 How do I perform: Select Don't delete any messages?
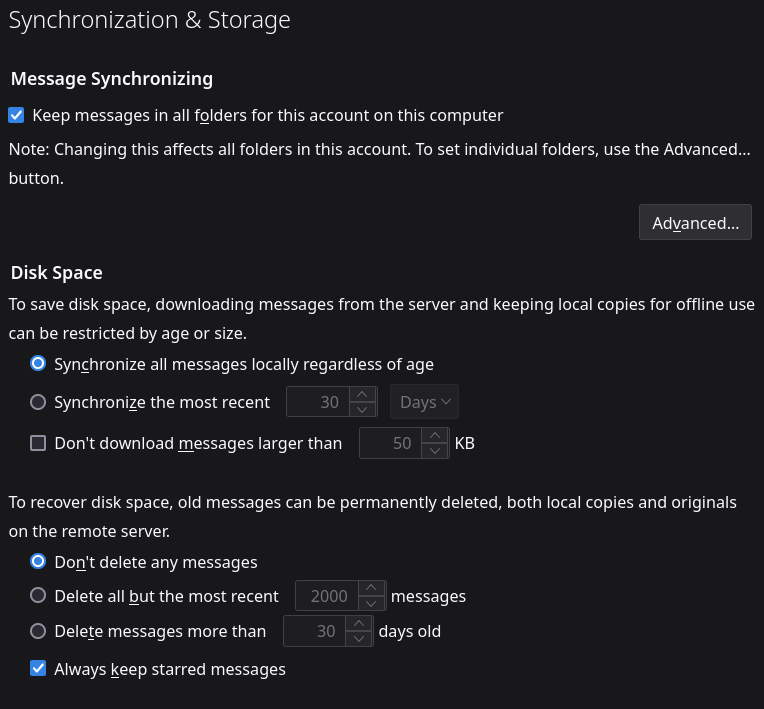(x=38, y=562)
